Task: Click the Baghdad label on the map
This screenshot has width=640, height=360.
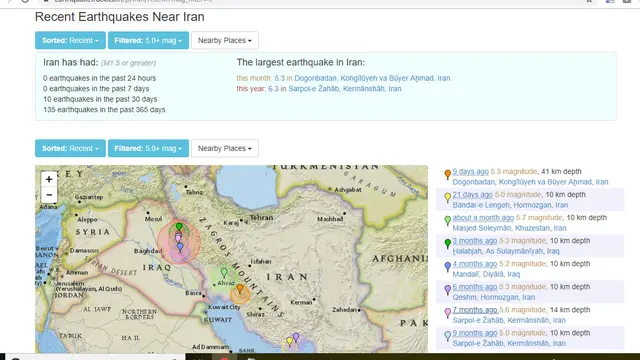Action: [x=148, y=251]
